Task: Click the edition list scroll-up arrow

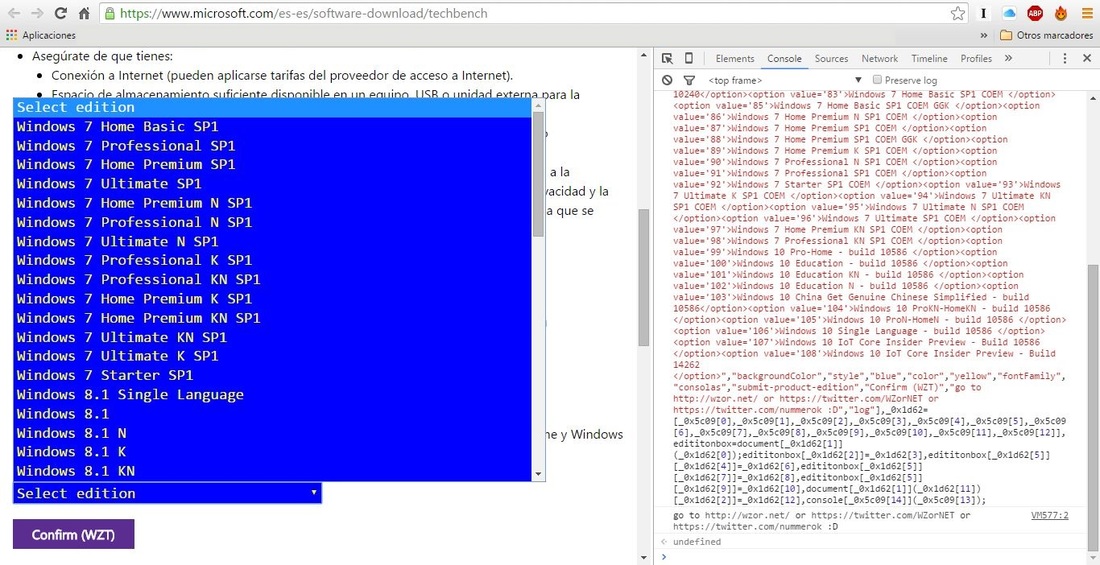Action: click(x=538, y=105)
